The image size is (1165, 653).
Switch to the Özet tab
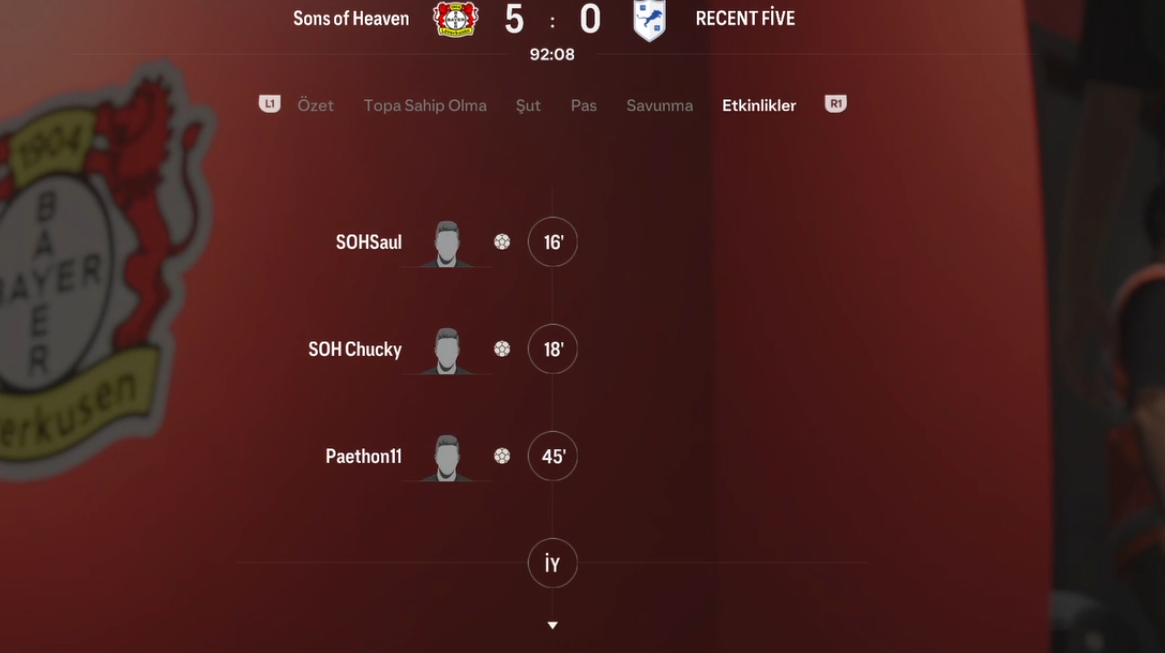(316, 105)
